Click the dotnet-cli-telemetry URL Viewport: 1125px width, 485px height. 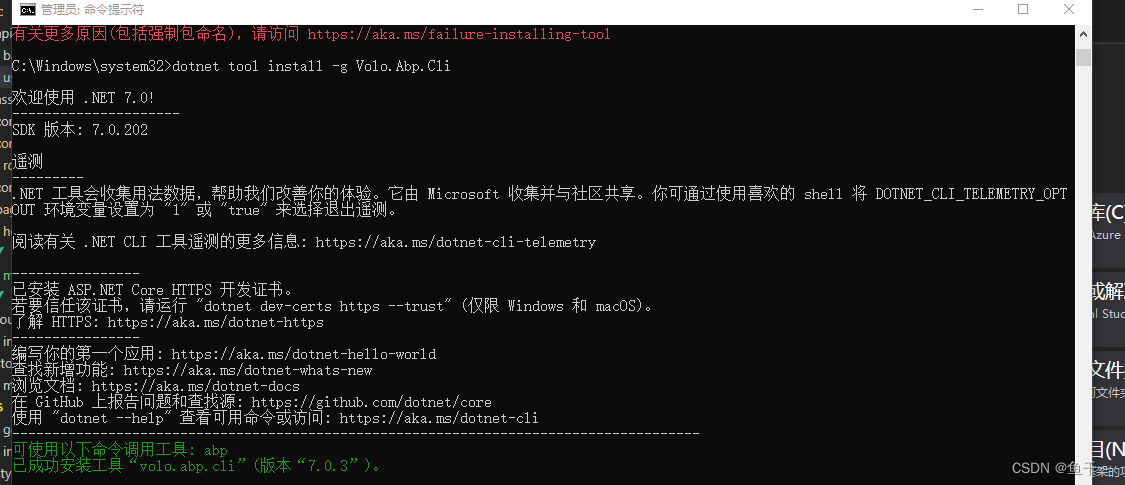click(455, 242)
